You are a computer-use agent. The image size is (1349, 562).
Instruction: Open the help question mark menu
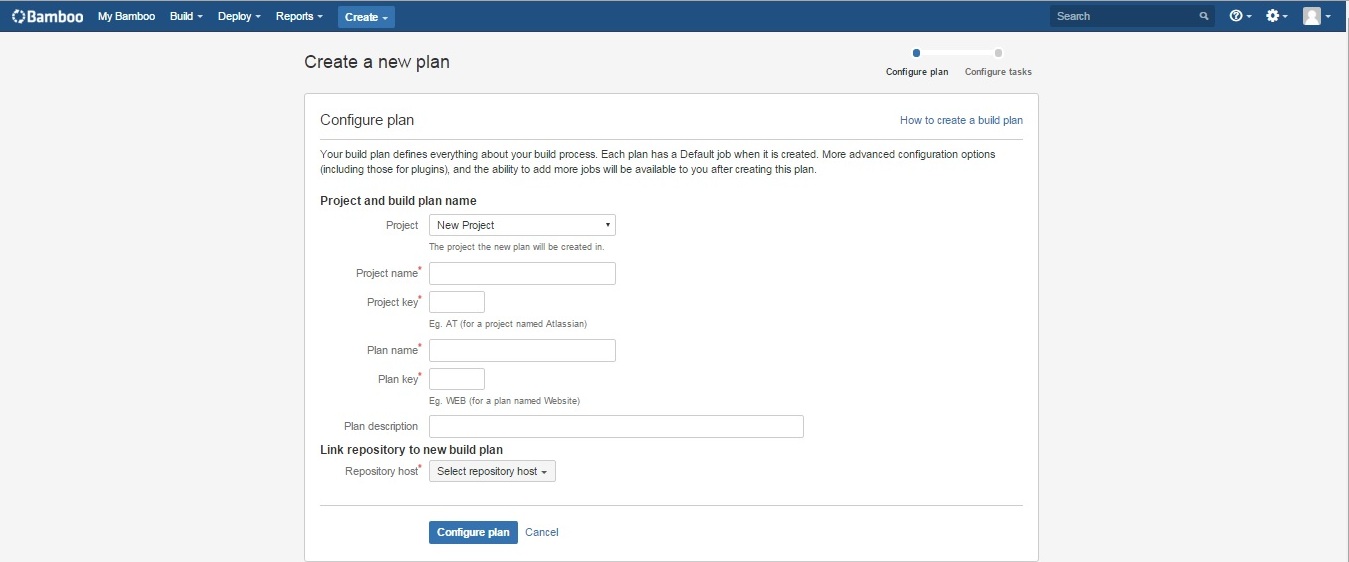coord(1240,16)
